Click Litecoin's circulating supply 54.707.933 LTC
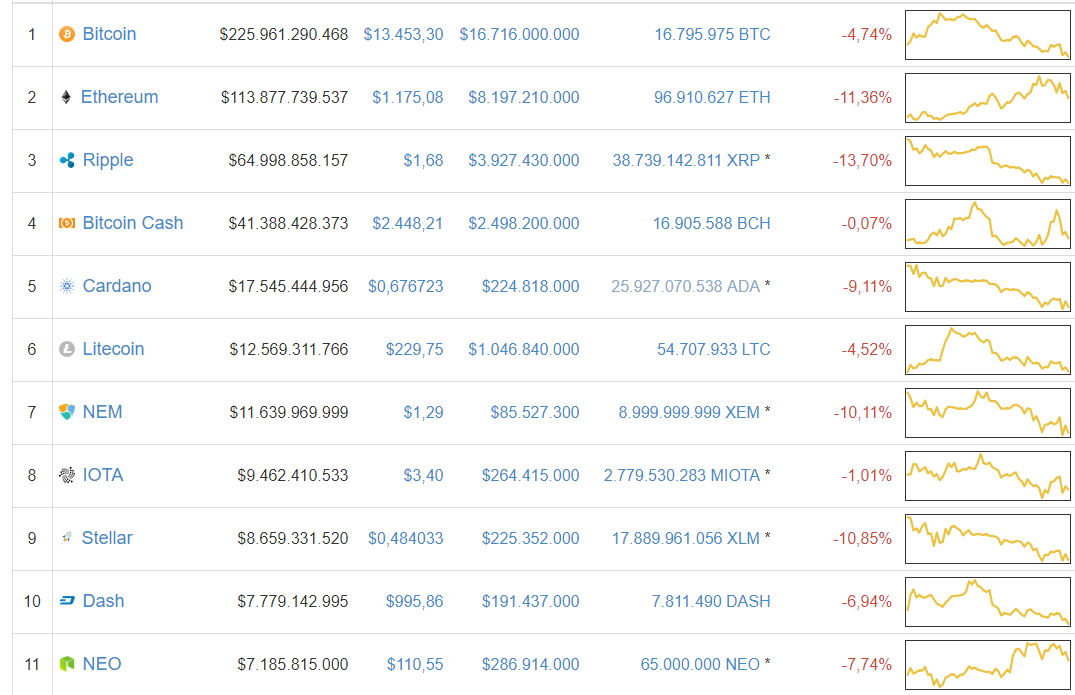The width and height of the screenshot is (1075, 695). coord(713,349)
